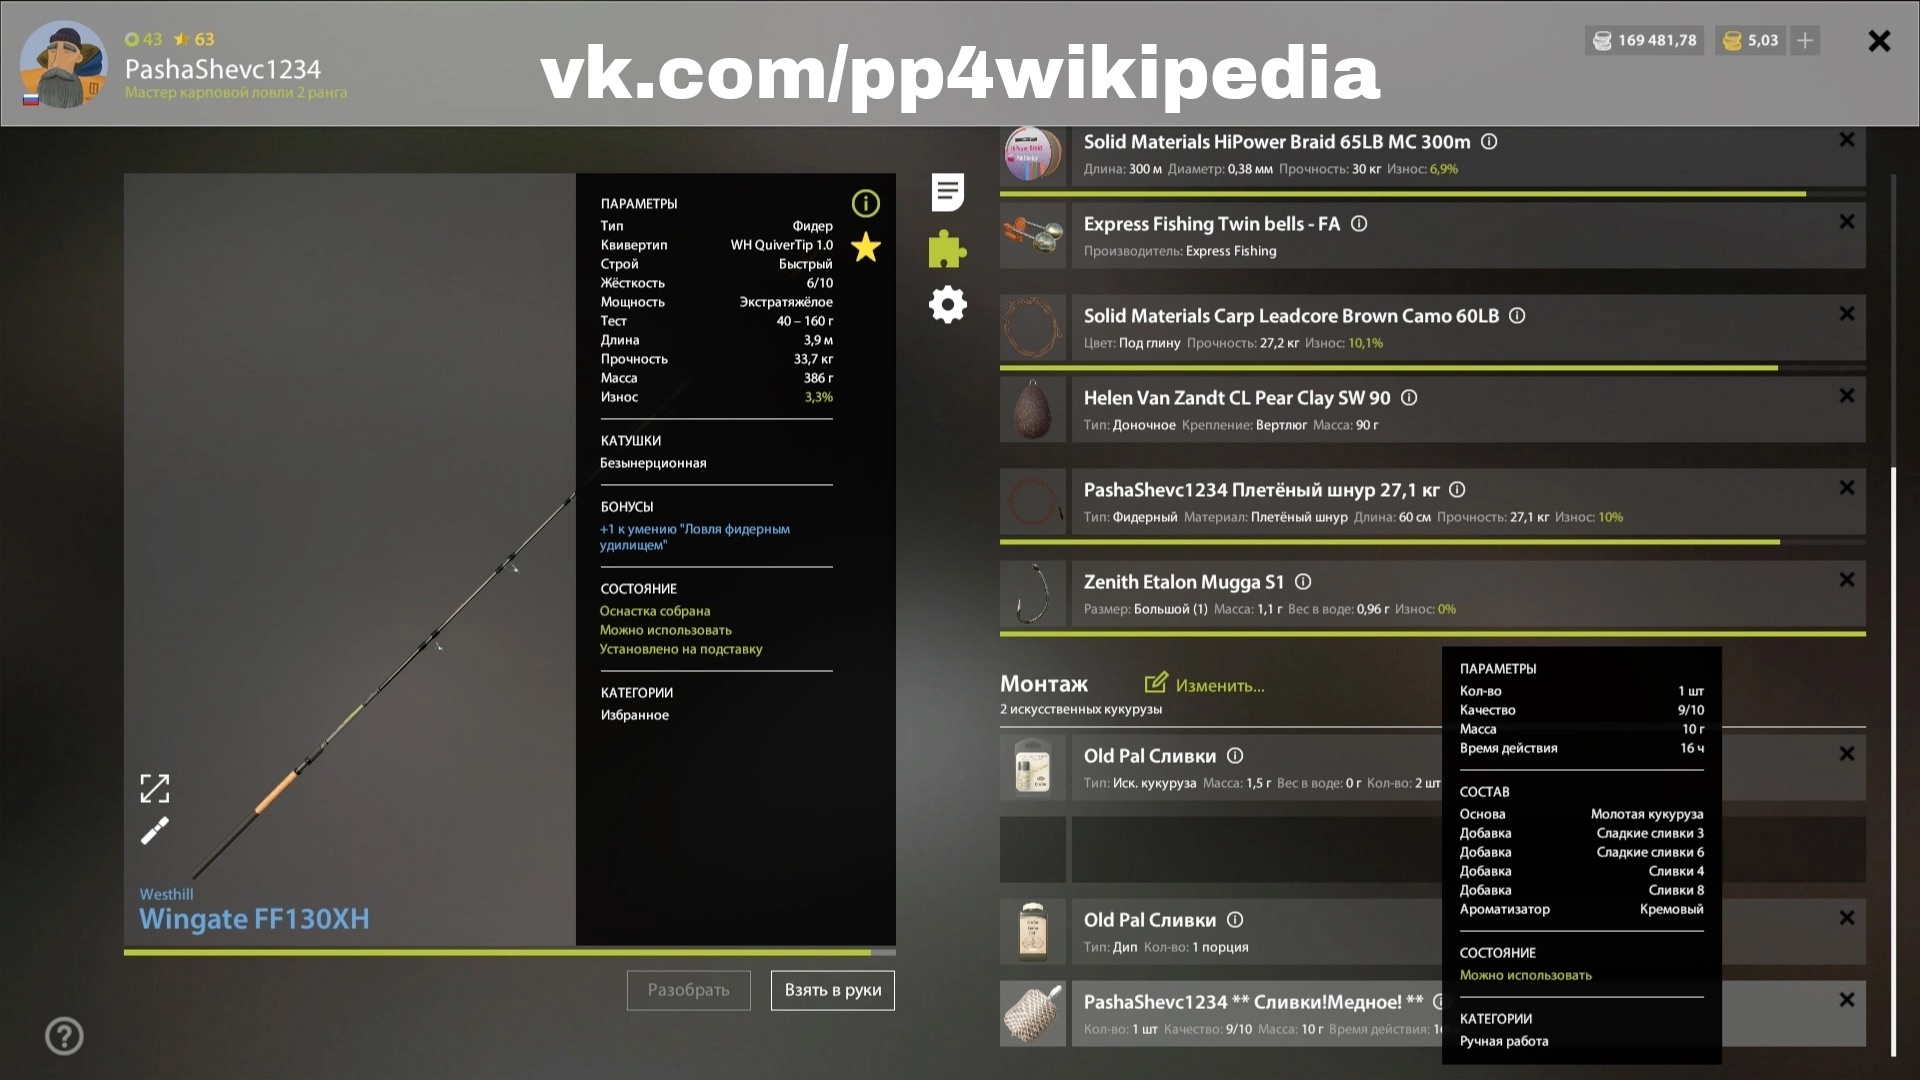This screenshot has width=1920, height=1080.
Task: Remove Solid Materials Carp Leadcore item
Action: pyautogui.click(x=1846, y=314)
